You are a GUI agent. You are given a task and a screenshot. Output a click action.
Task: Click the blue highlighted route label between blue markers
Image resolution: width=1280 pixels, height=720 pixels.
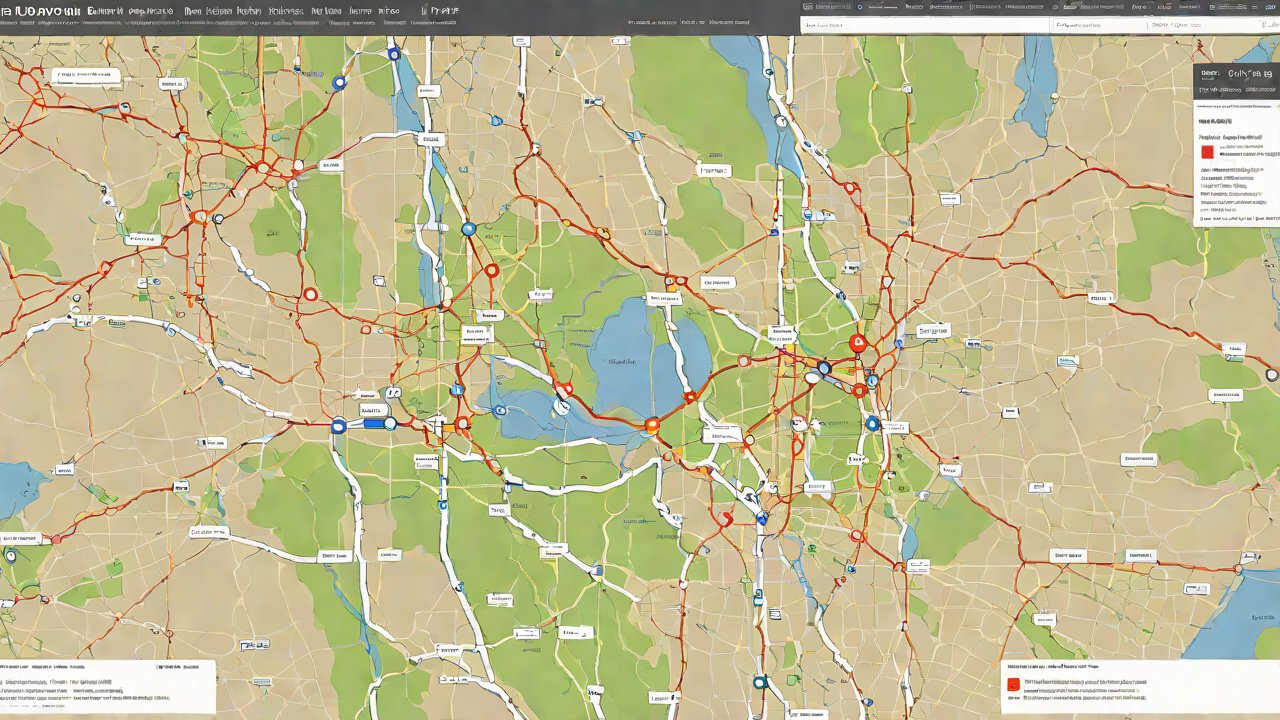coord(374,424)
